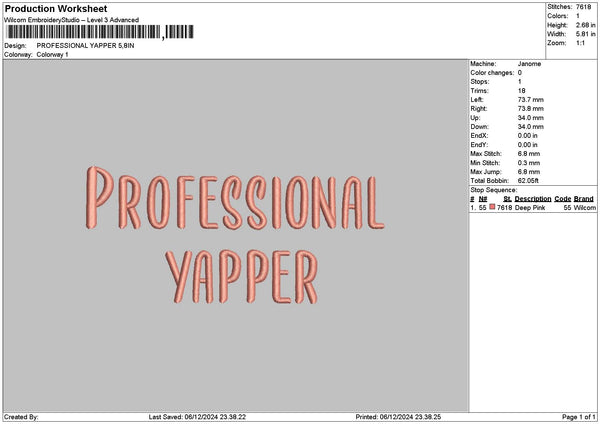Click the Code column header

[562, 199]
